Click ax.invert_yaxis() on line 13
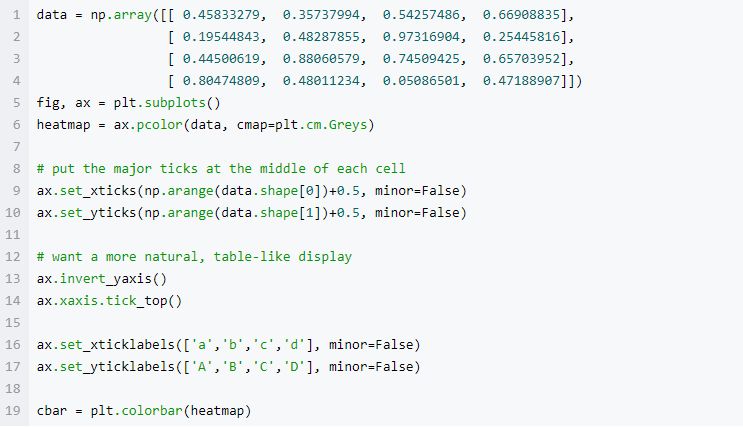This screenshot has width=743, height=427. [102, 279]
